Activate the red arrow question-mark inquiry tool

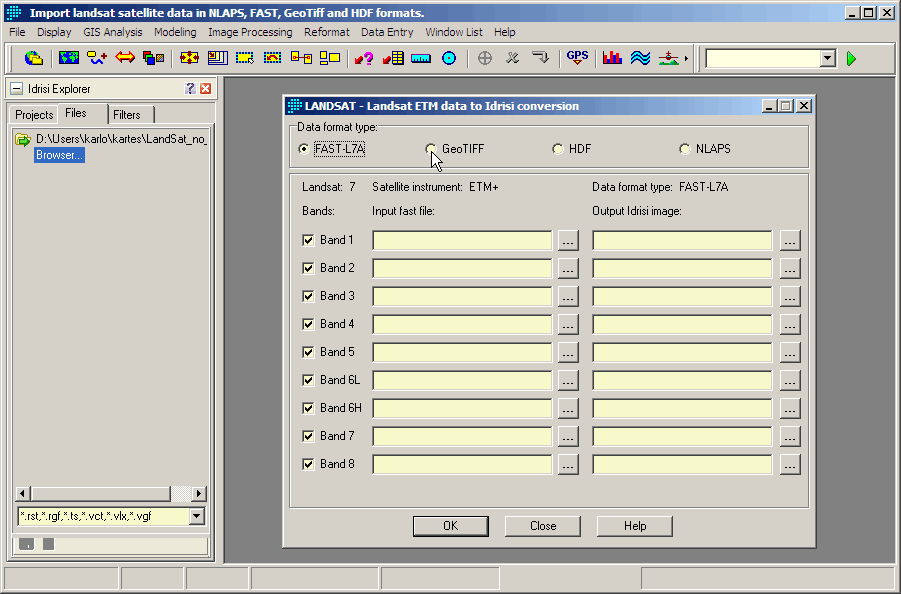(364, 58)
